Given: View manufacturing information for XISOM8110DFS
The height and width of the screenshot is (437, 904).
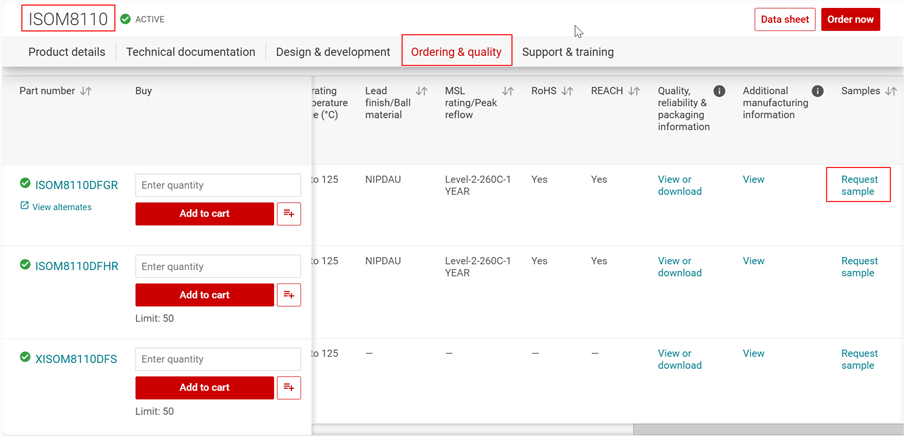Looking at the screenshot, I should tap(754, 353).
